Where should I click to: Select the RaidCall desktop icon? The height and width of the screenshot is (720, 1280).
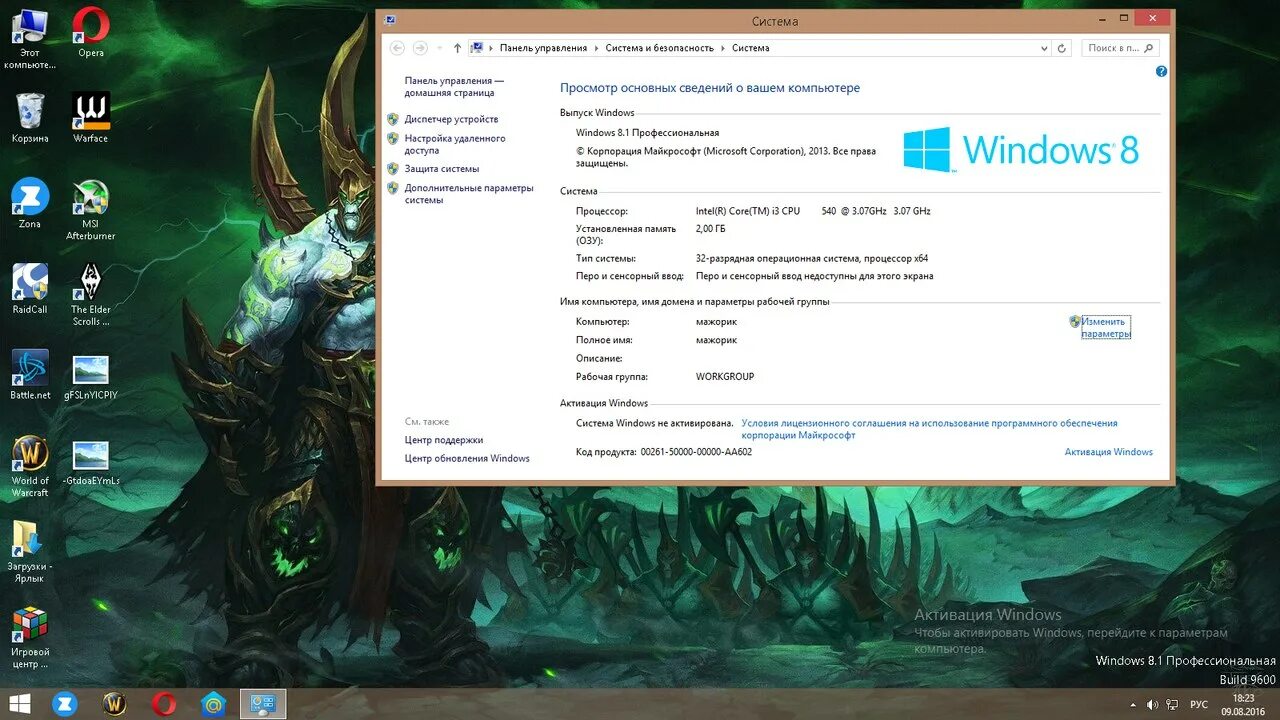pyautogui.click(x=30, y=289)
